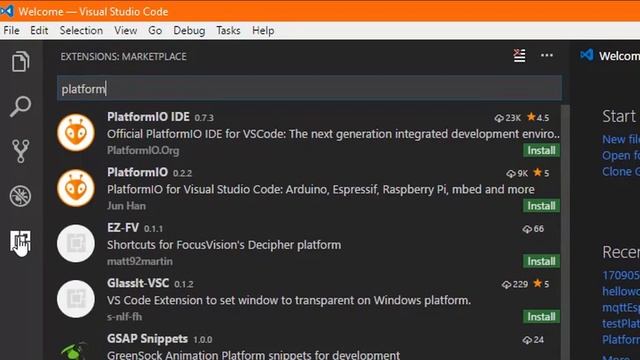Open the recent item starting with hellowo
Screen dimensions: 640x360
621,291
